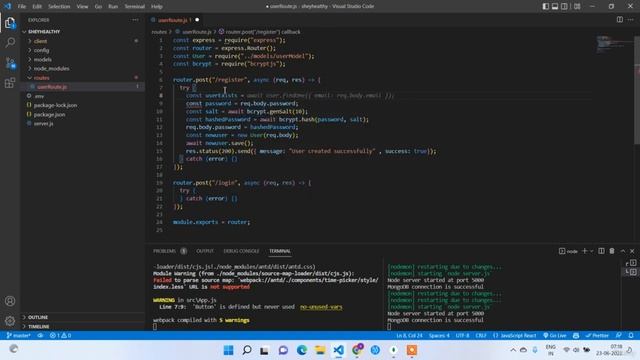Open Microsoft Edge from taskbar
640x360 pixels.
click(302, 350)
